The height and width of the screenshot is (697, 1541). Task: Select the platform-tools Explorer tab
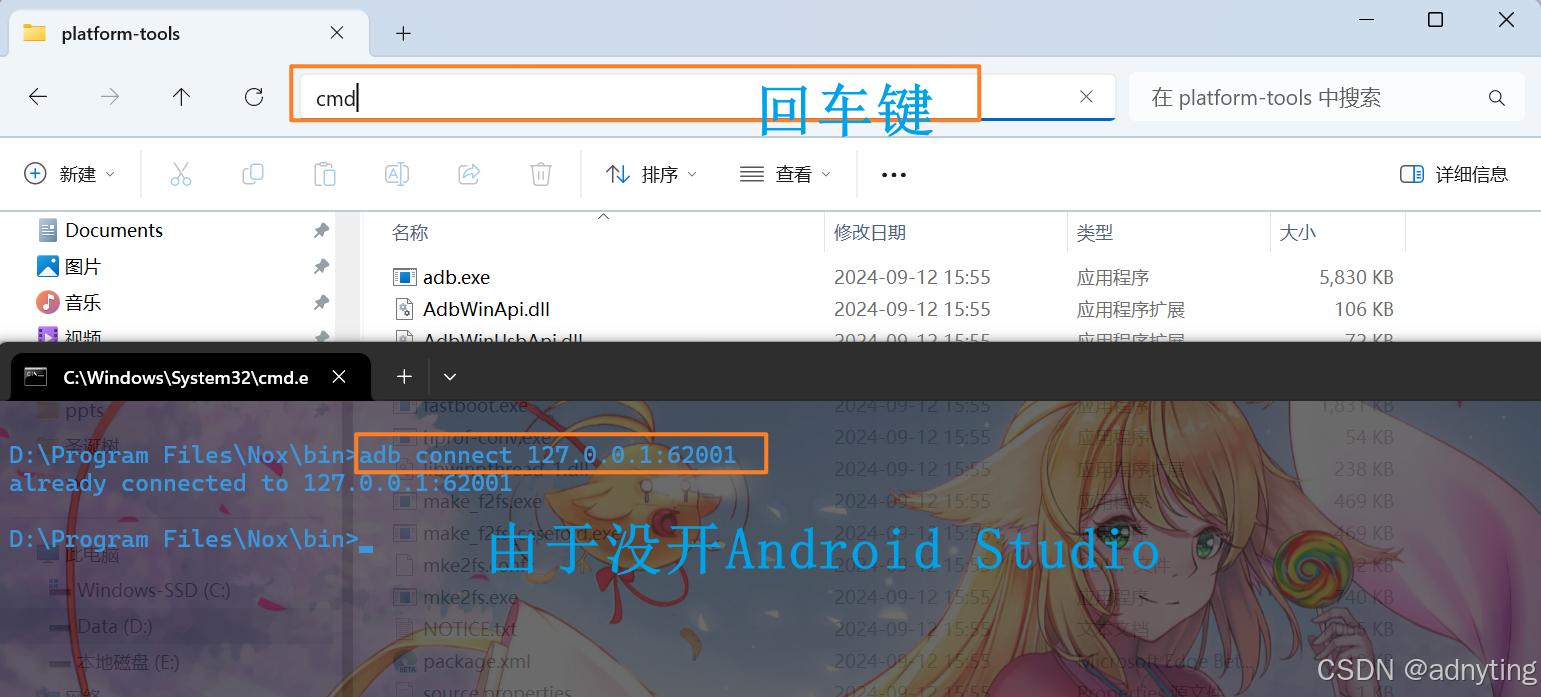(x=187, y=33)
